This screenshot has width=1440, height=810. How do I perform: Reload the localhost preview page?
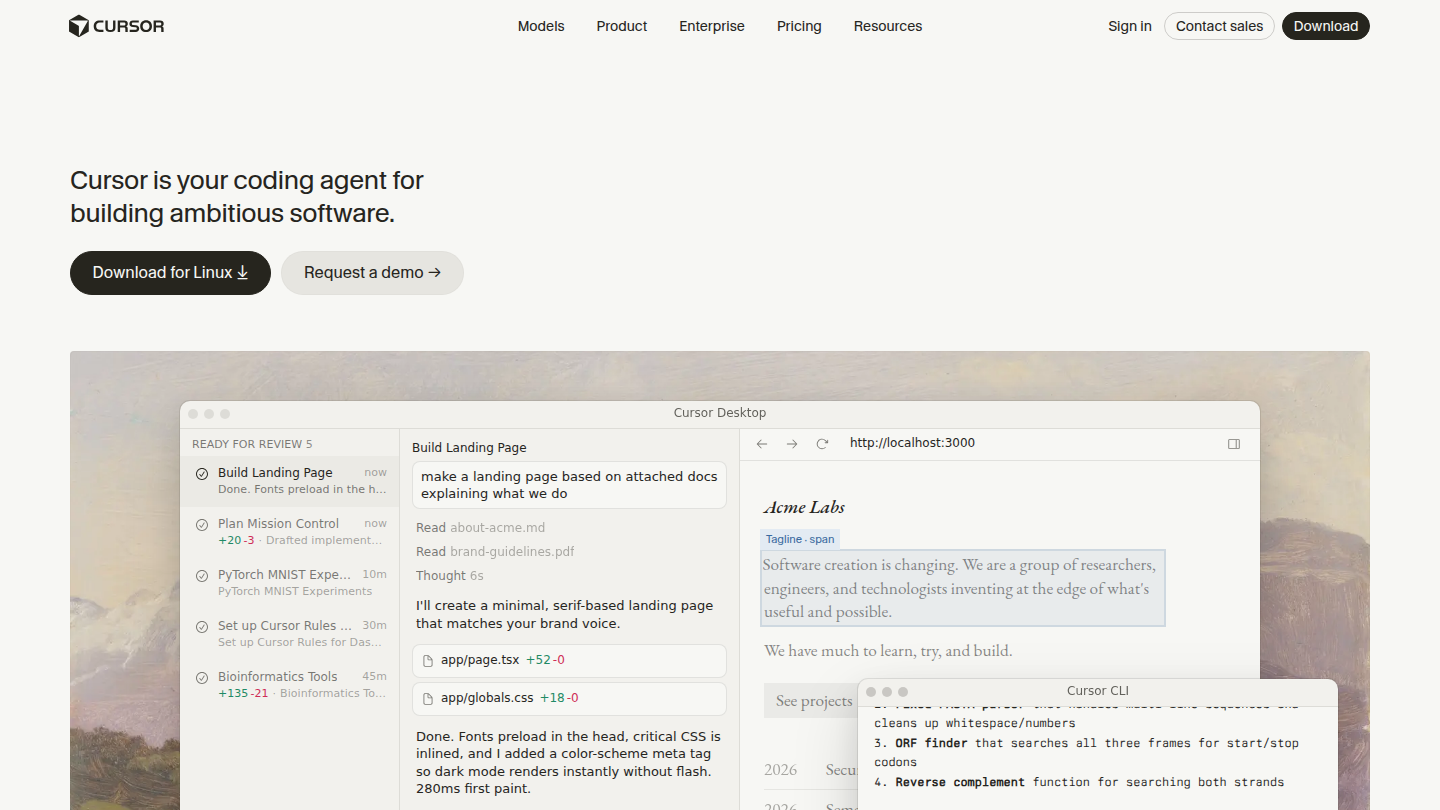click(x=822, y=444)
